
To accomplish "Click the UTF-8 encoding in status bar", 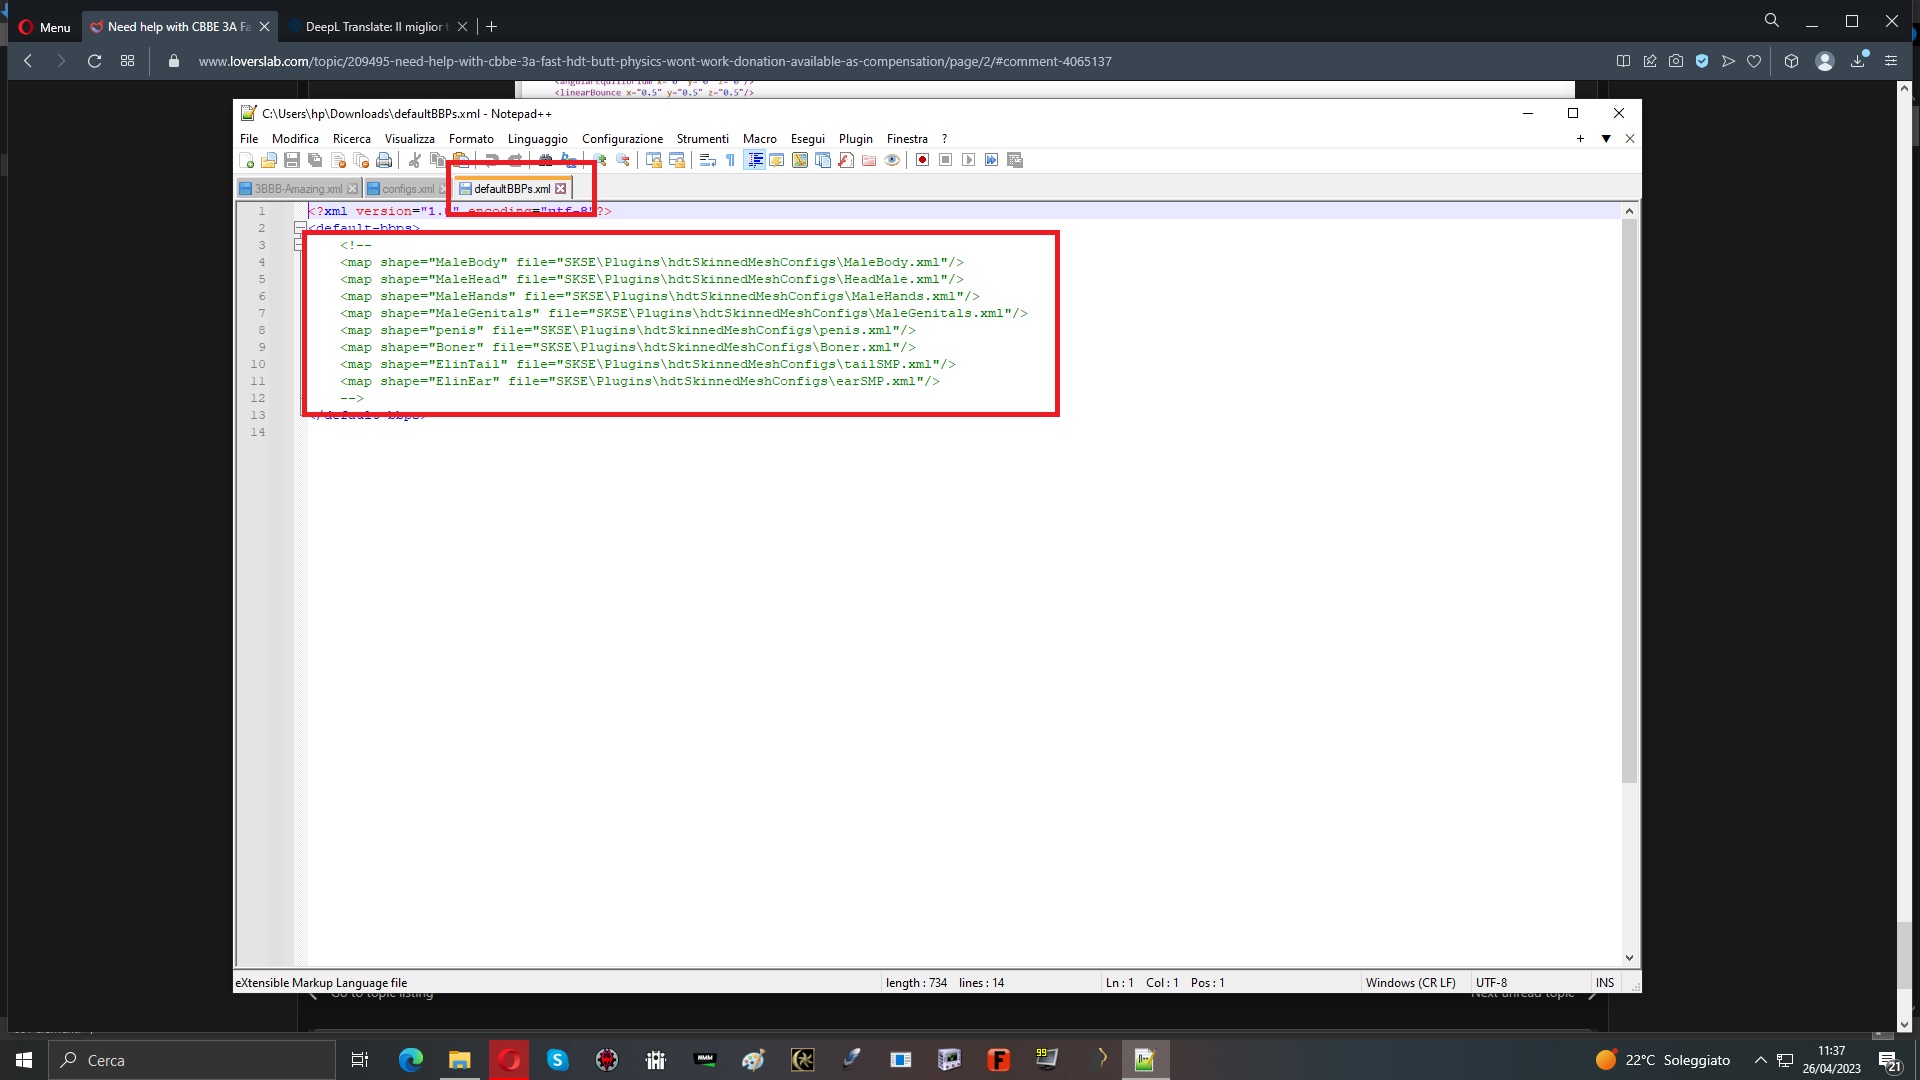I will pos(1491,983).
